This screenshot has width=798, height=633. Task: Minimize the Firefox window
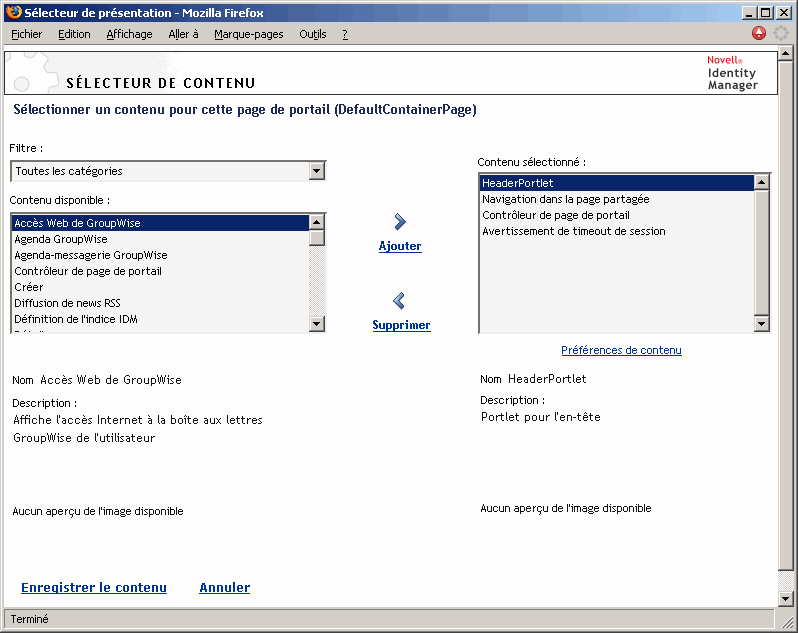click(748, 13)
